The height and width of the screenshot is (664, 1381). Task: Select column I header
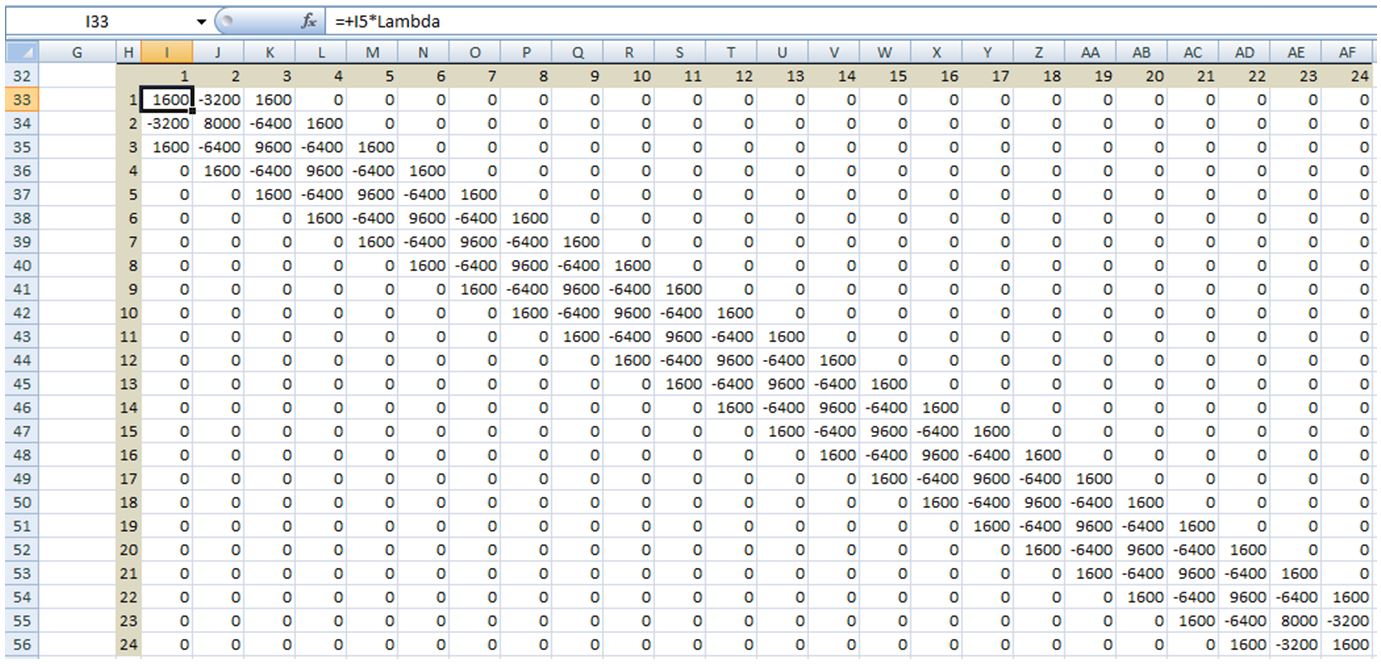[x=166, y=52]
